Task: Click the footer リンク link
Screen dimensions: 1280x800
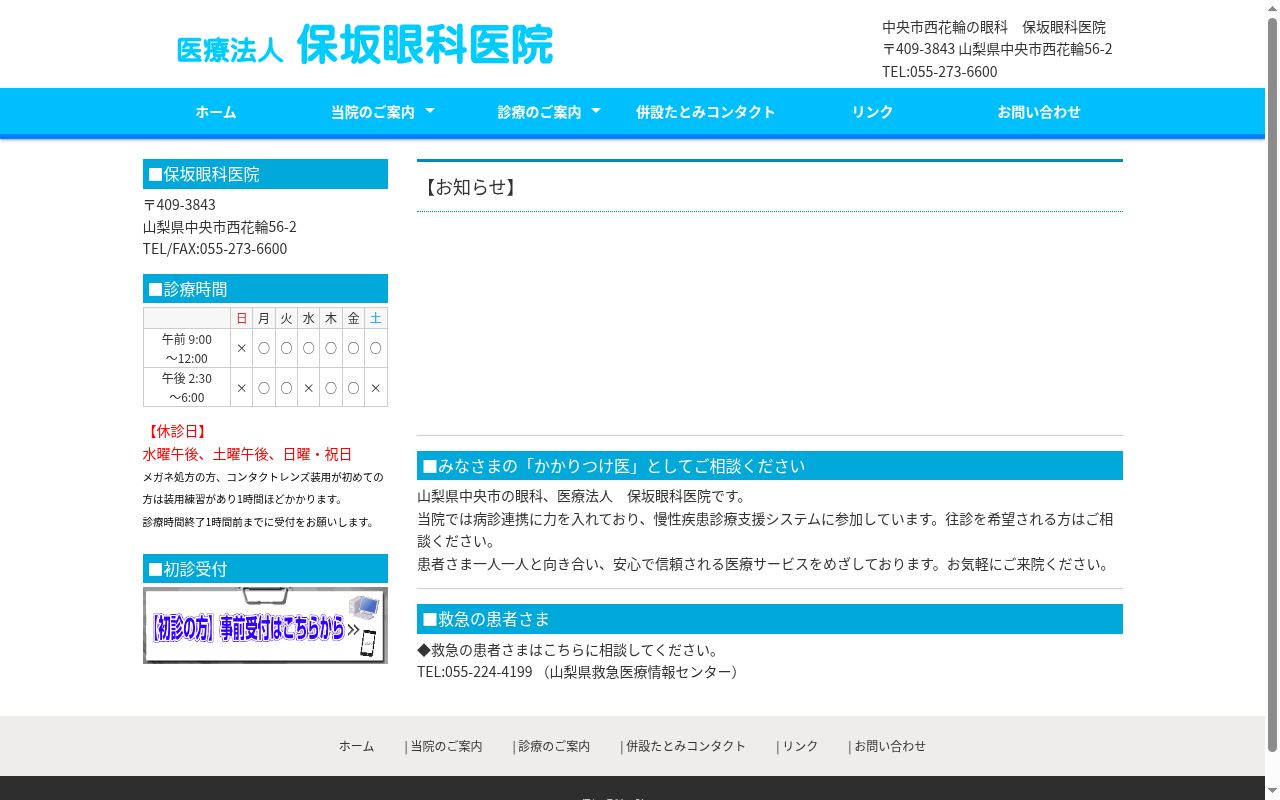Action: coord(800,746)
